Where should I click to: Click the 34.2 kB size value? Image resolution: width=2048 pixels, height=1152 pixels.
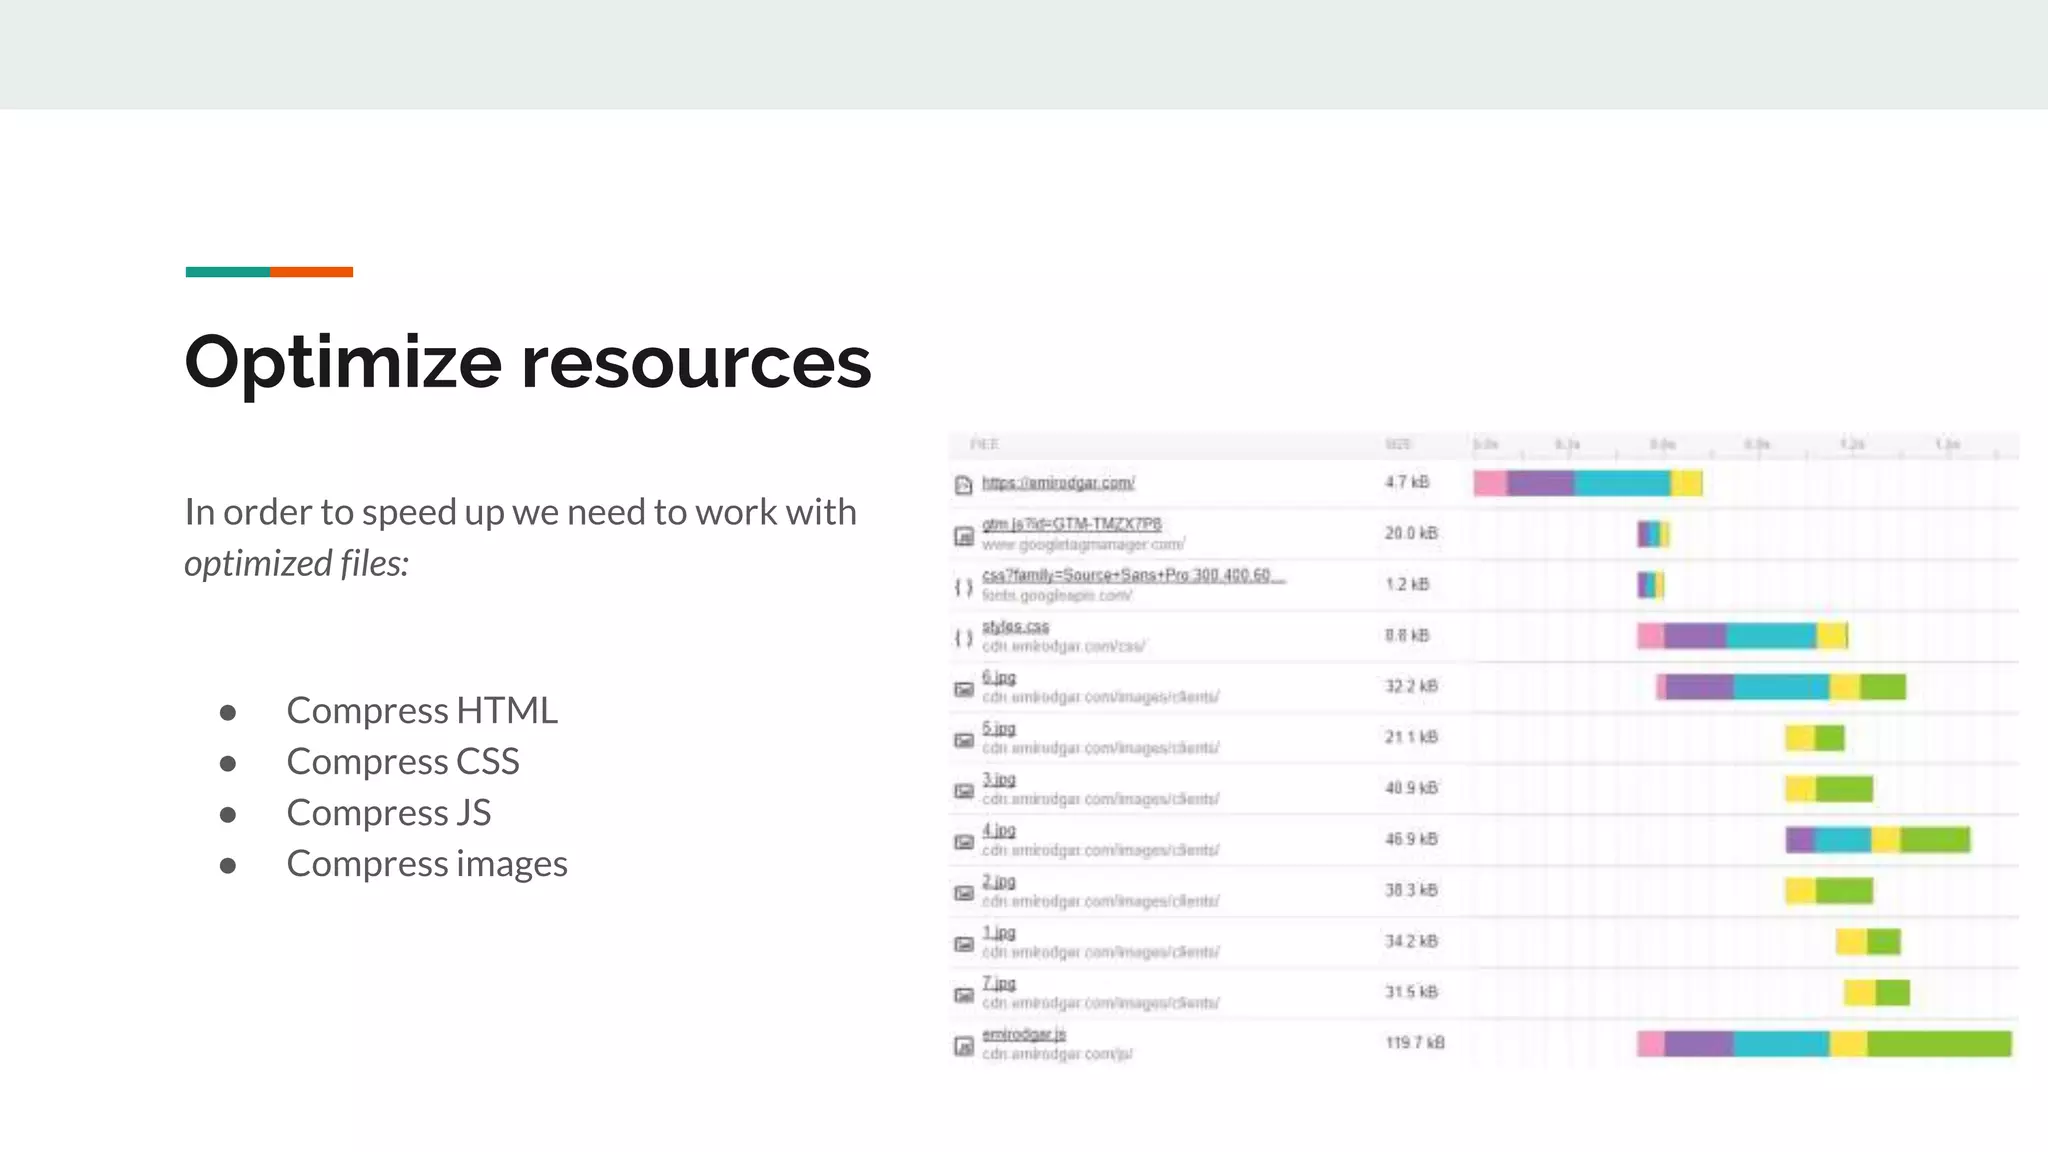click(x=1411, y=941)
